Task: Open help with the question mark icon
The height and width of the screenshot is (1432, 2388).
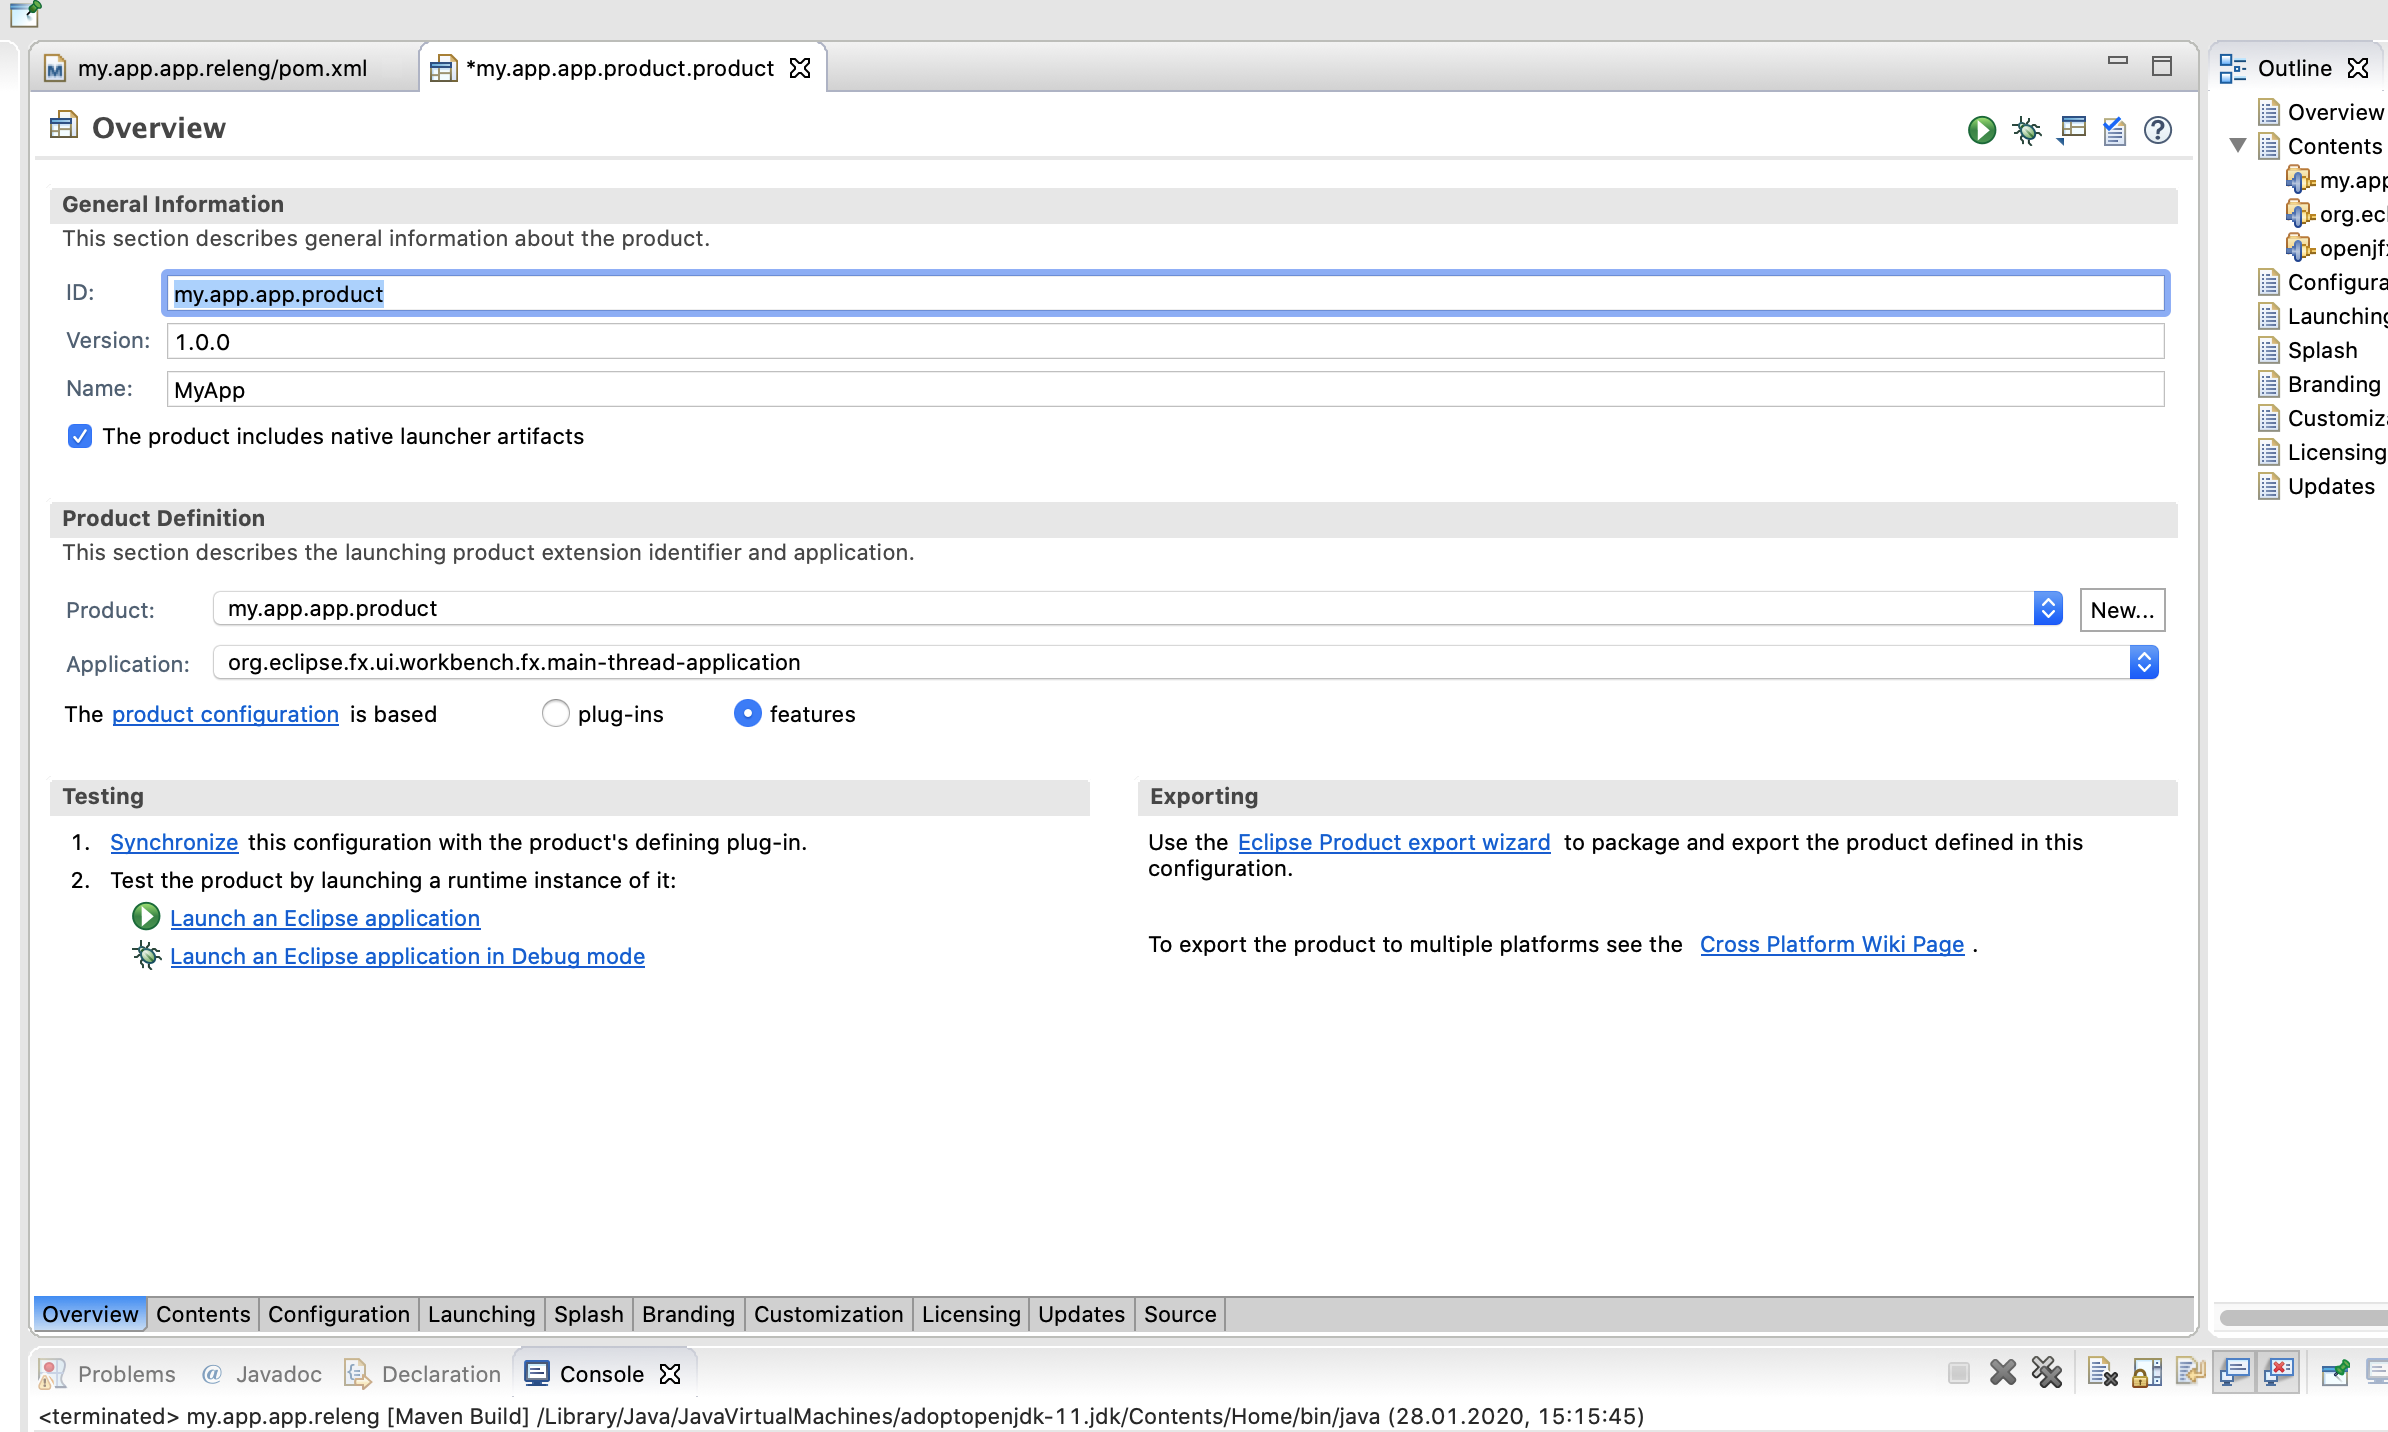Action: point(2158,130)
